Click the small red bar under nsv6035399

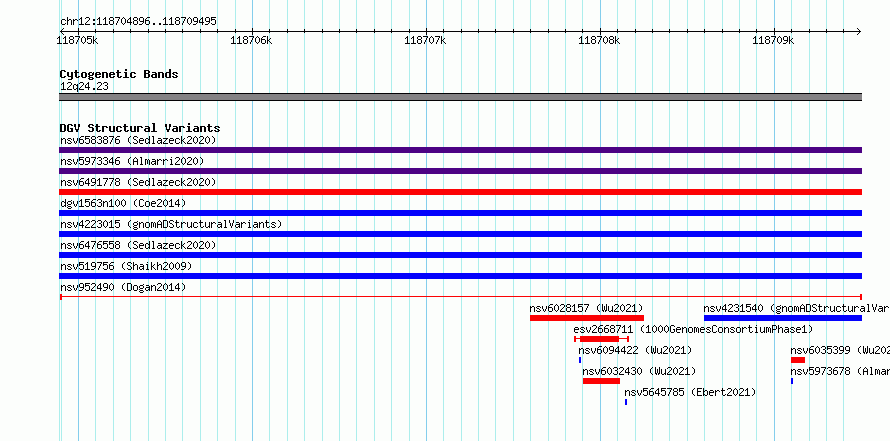coord(797,360)
